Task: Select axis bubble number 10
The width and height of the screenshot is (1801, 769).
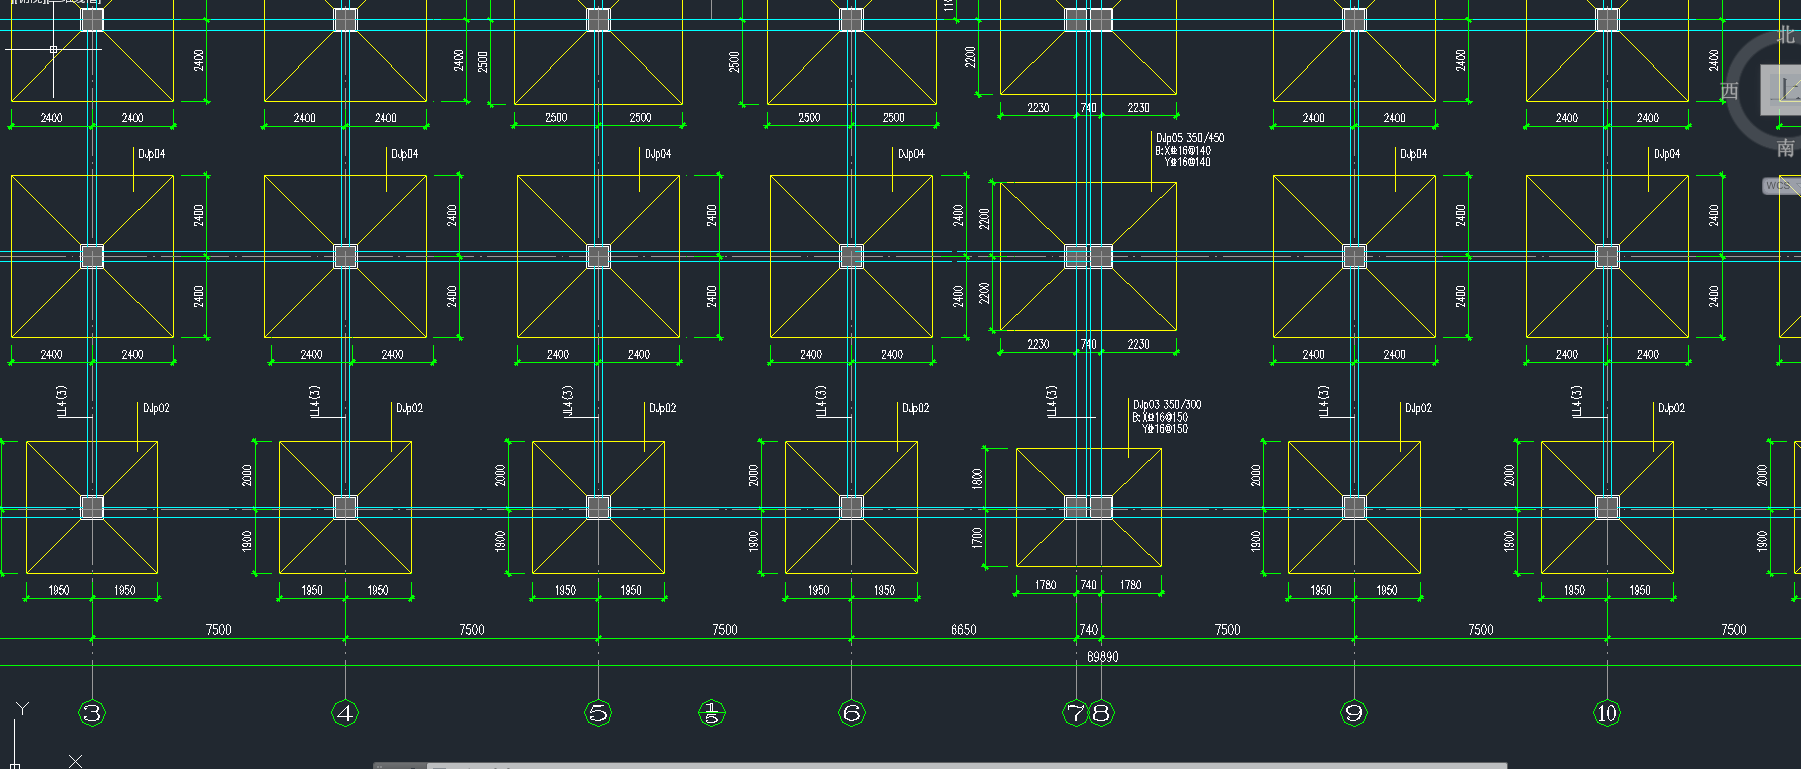Action: click(1607, 713)
